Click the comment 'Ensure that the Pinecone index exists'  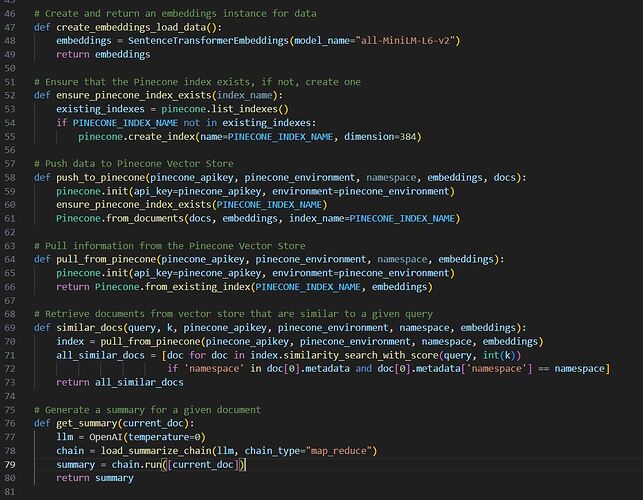(147, 82)
